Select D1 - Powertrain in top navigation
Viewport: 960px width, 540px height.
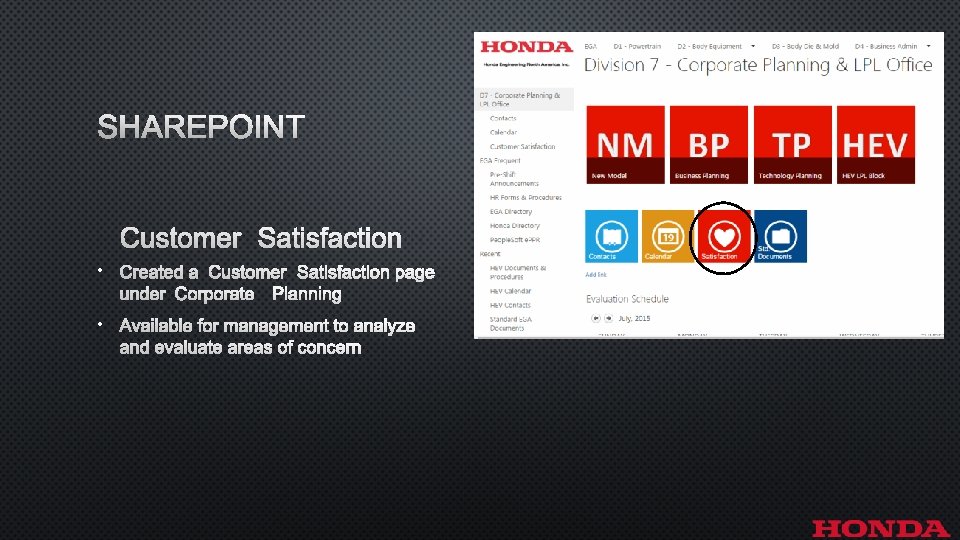click(637, 47)
